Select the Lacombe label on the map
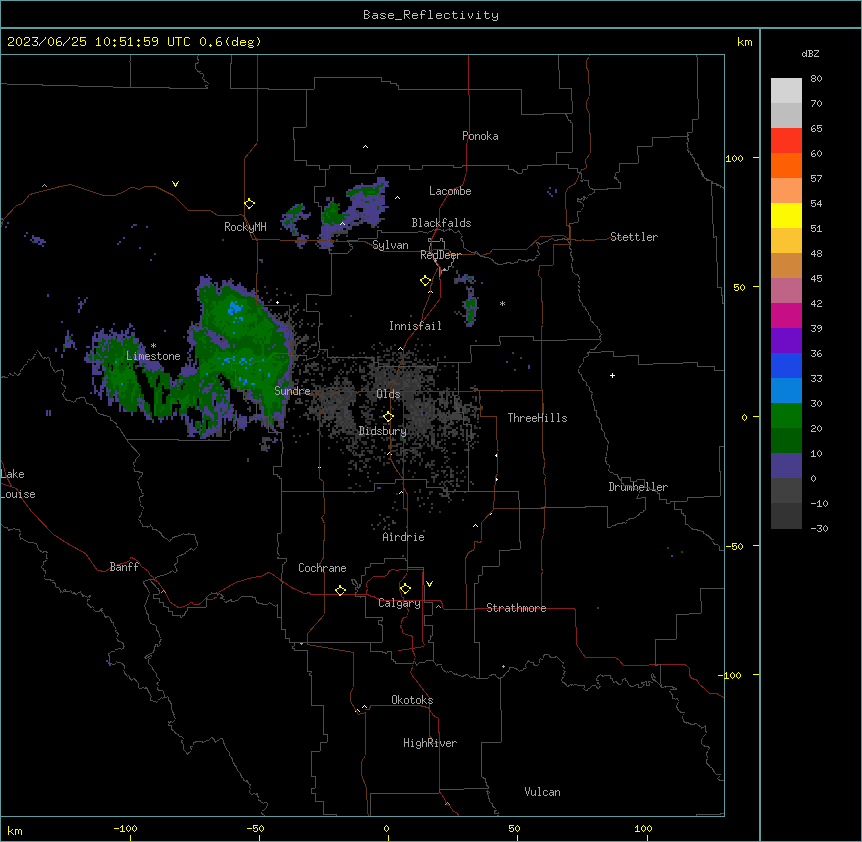 coord(450,191)
